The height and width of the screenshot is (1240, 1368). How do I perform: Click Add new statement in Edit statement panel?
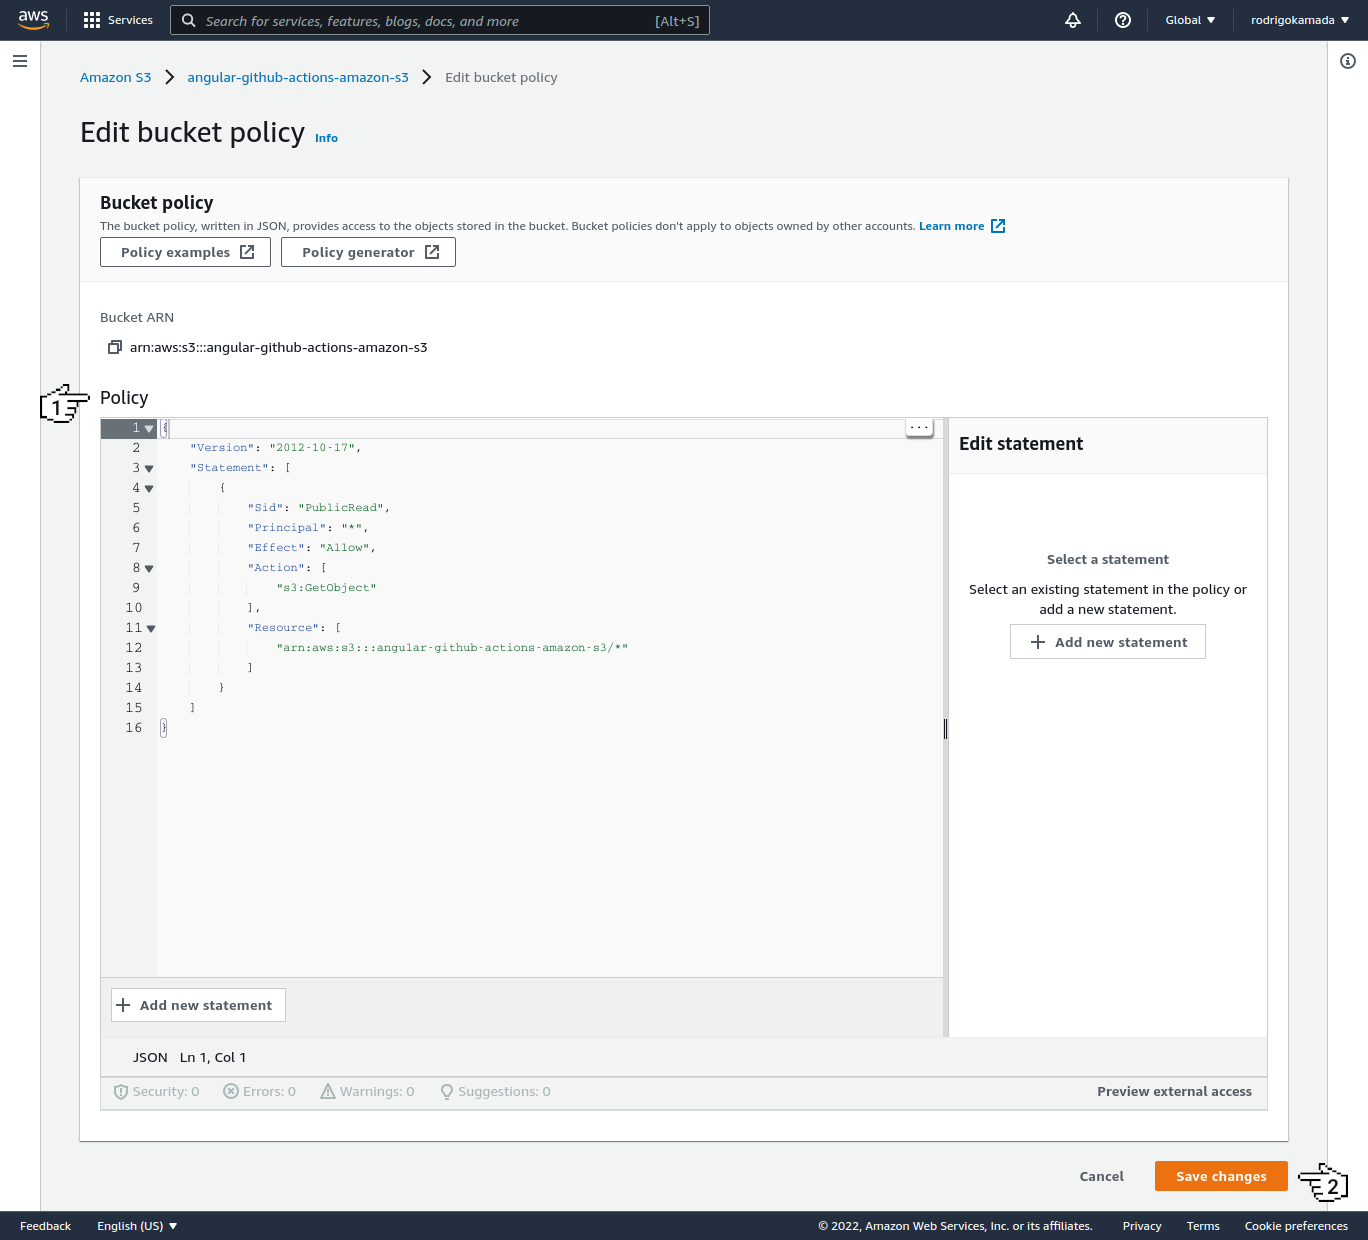[x=1107, y=641]
